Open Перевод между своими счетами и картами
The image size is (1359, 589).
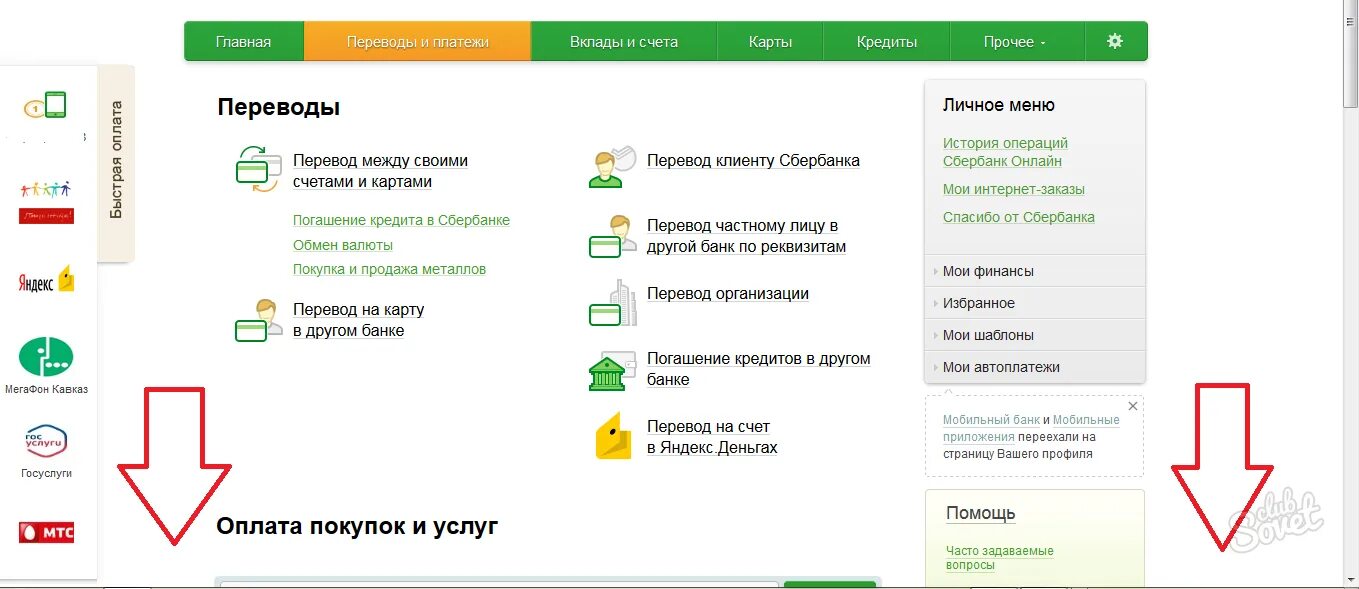(x=380, y=171)
